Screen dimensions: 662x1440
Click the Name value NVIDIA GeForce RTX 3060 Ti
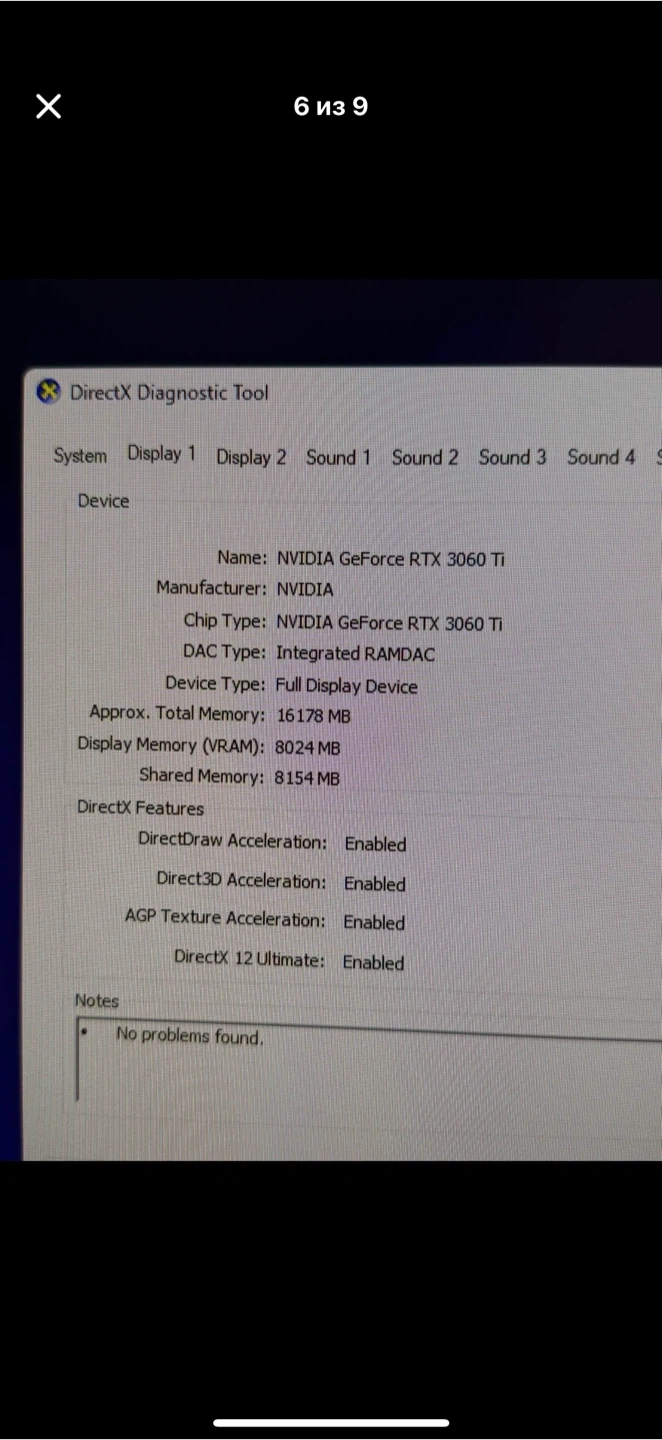[x=391, y=559]
